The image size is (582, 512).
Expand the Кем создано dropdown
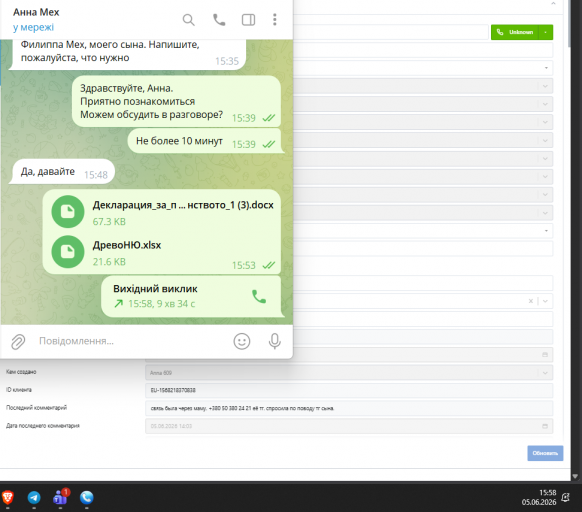[545, 373]
